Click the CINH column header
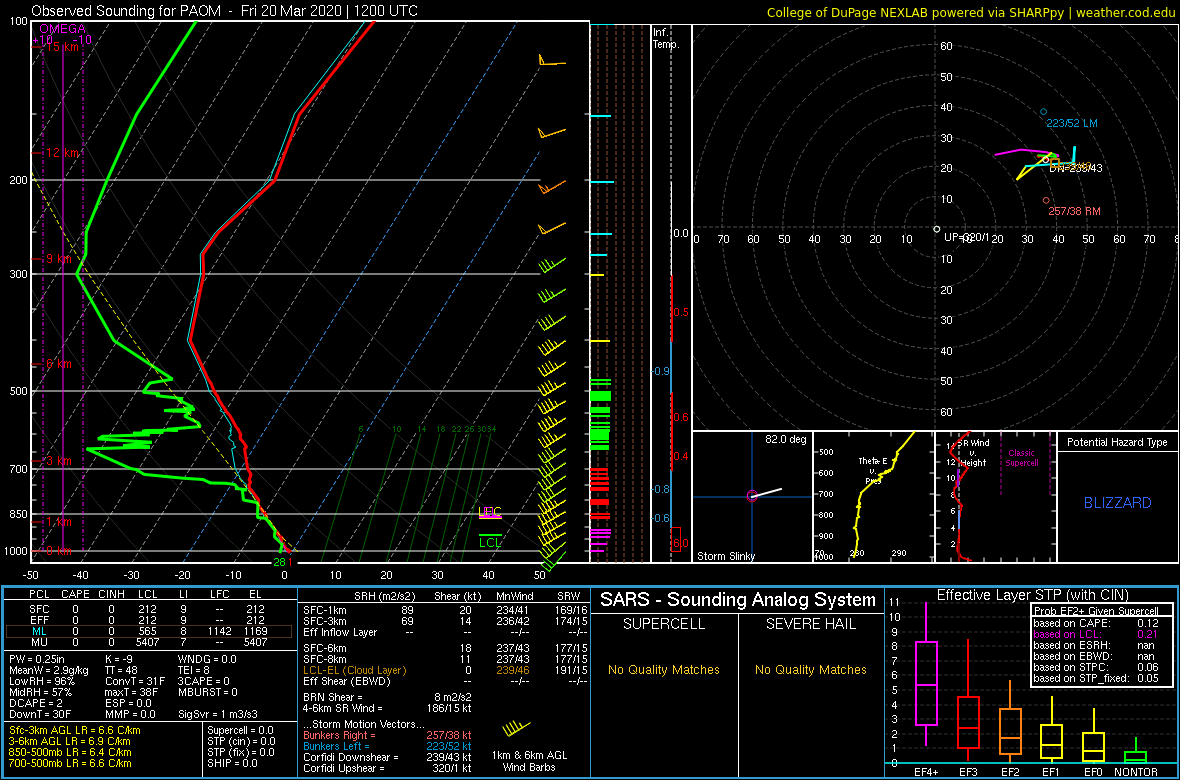 pos(111,595)
